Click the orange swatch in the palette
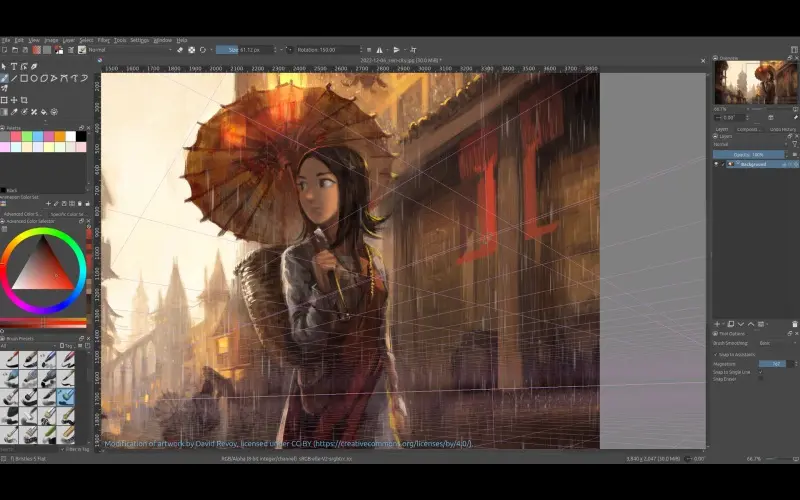800x500 pixels. pos(60,136)
